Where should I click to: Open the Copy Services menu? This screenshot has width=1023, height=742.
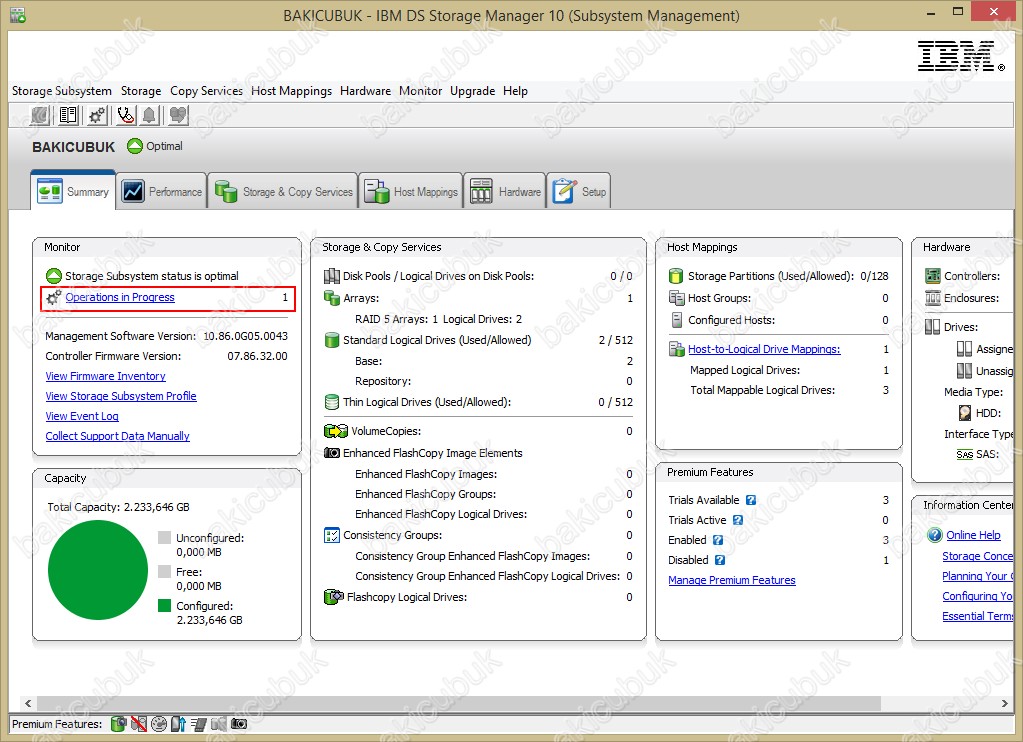(206, 91)
